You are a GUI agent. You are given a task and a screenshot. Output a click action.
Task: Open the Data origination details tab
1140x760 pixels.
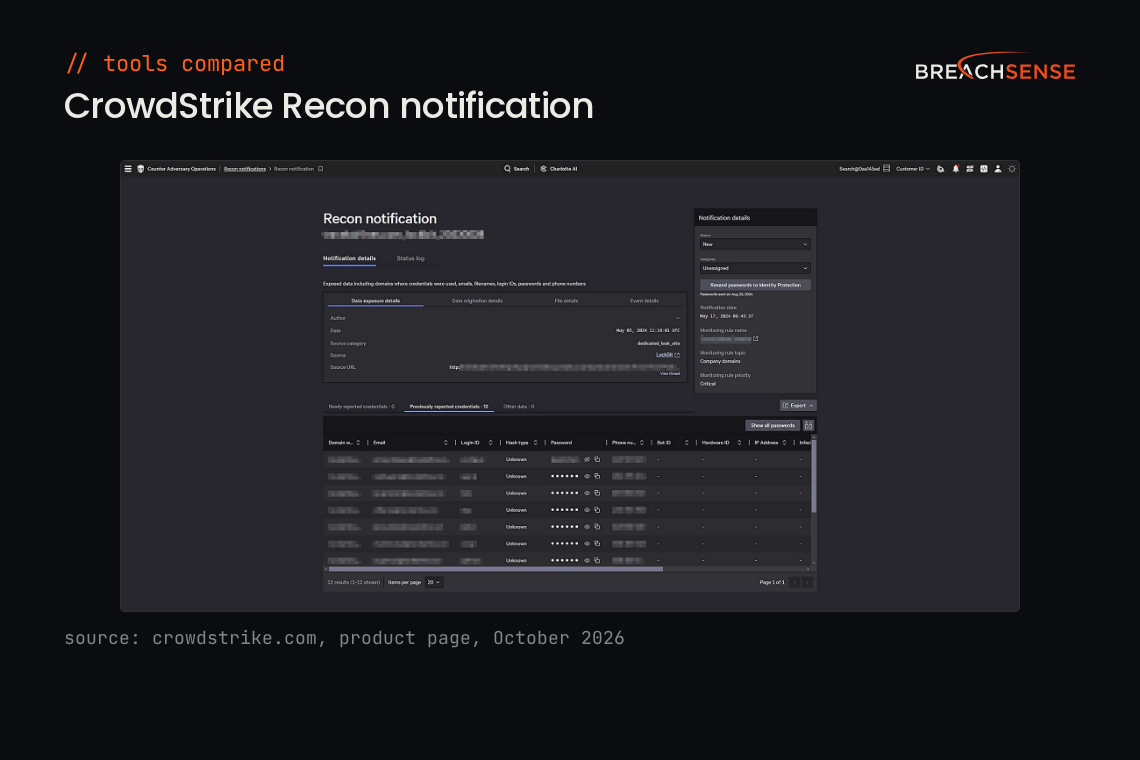477,300
